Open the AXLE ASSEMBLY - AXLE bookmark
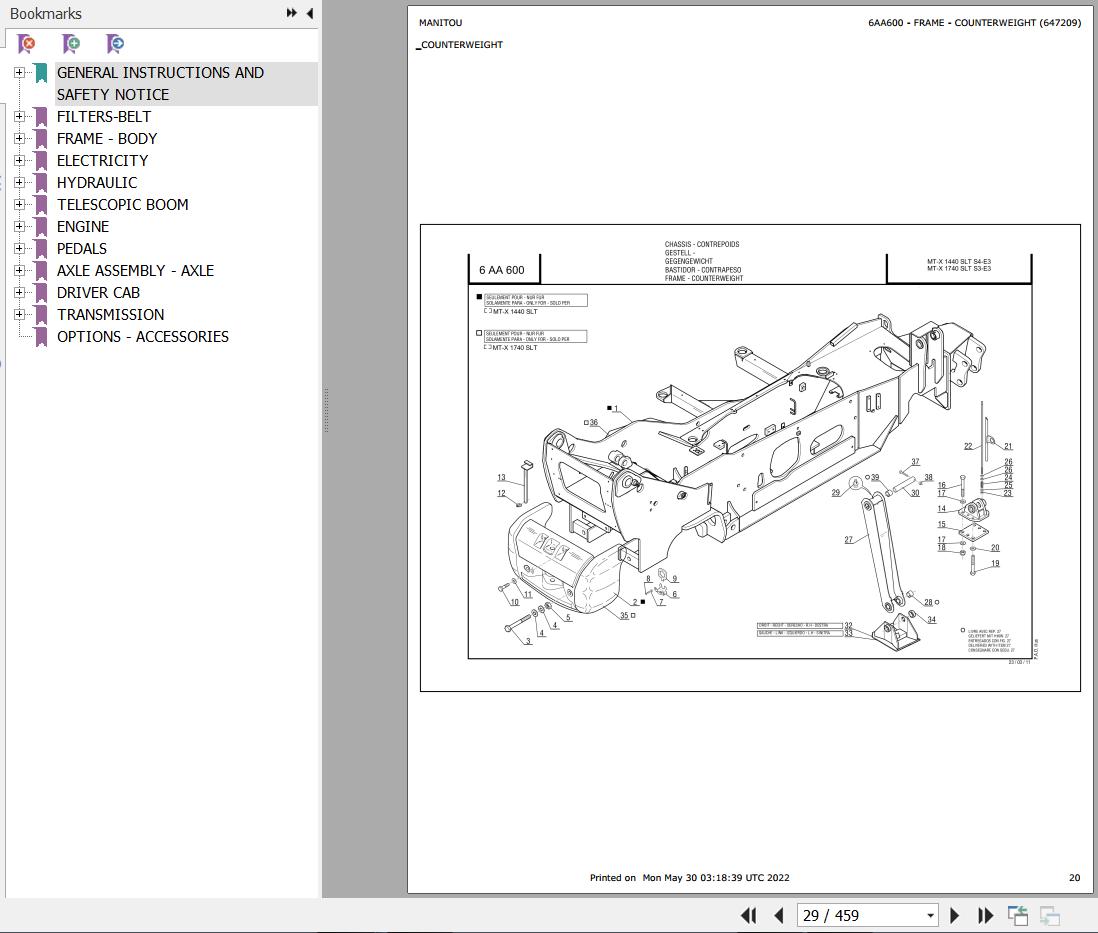Image resolution: width=1098 pixels, height=933 pixels. [135, 270]
